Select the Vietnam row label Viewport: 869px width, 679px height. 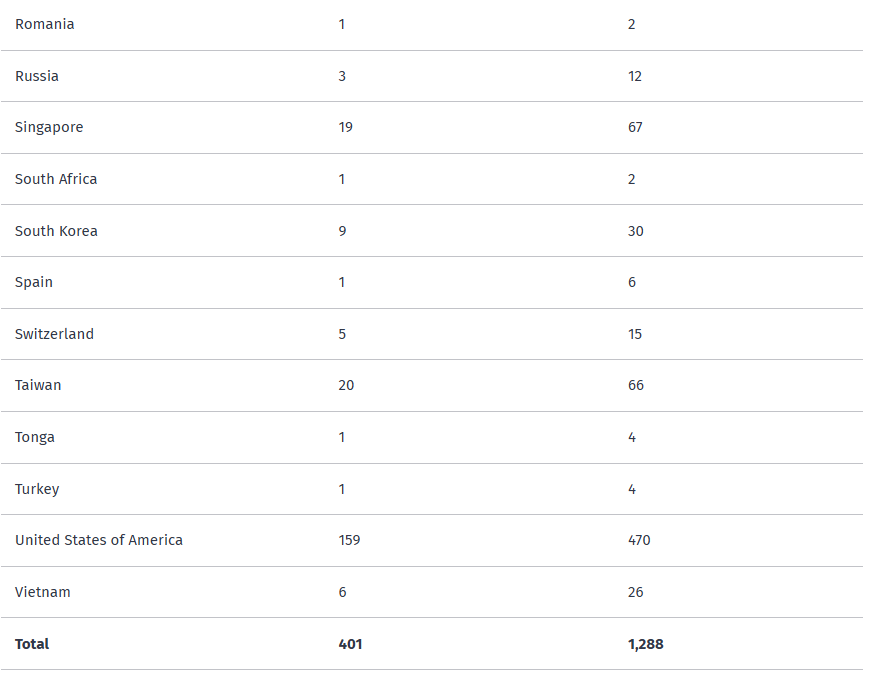[43, 592]
